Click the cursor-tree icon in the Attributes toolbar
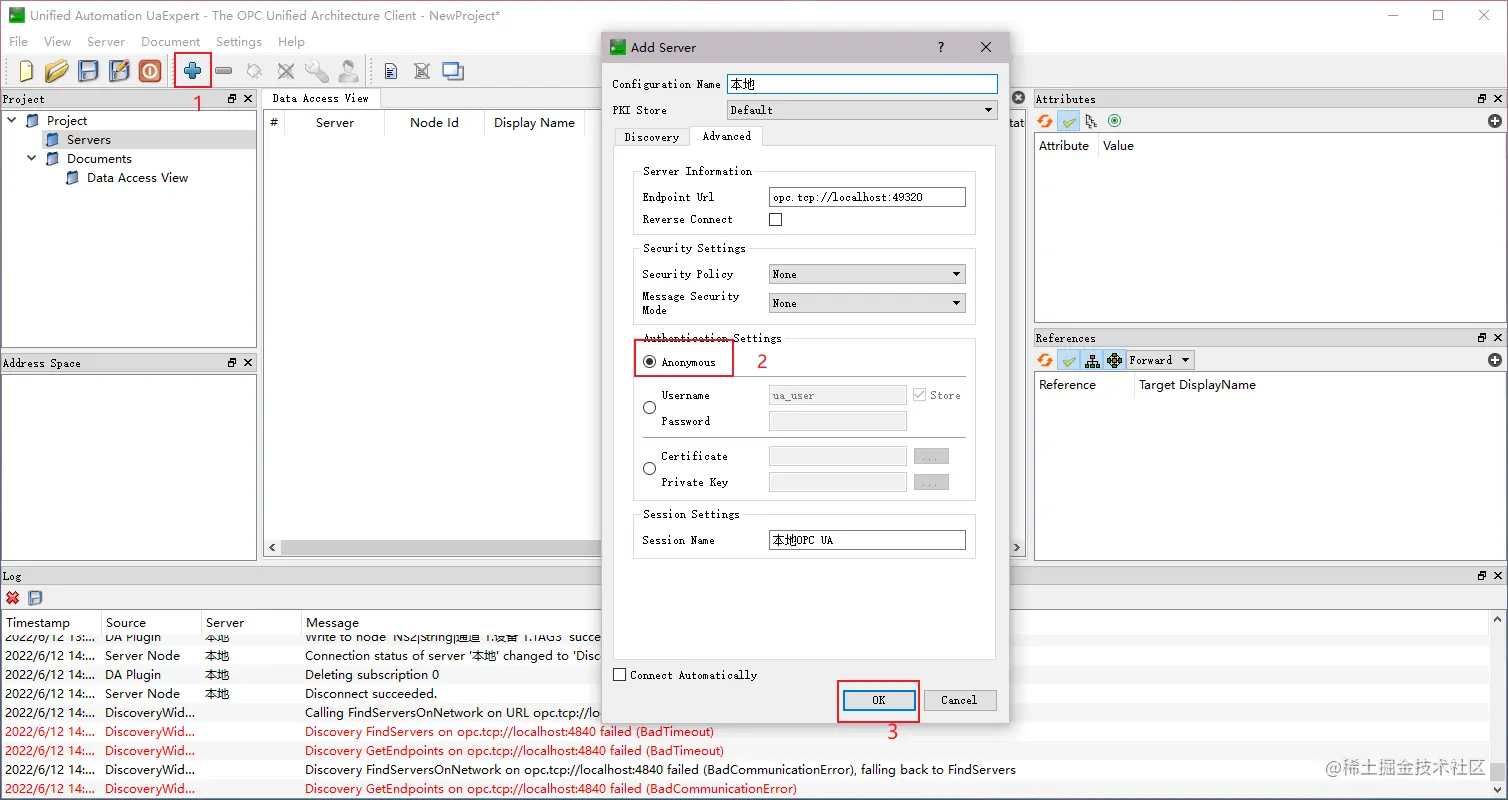Image resolution: width=1508 pixels, height=800 pixels. (1091, 121)
